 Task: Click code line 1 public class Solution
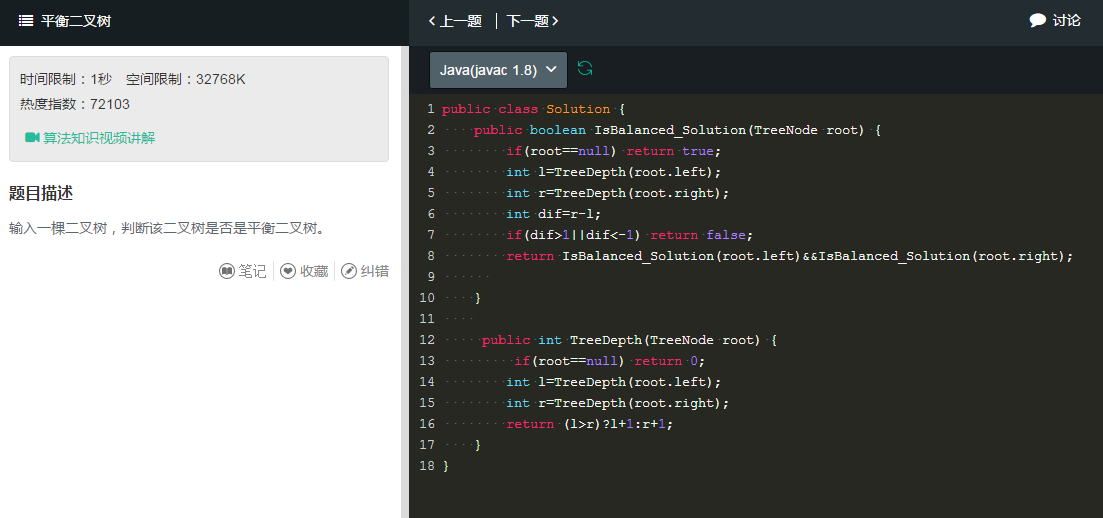click(533, 109)
